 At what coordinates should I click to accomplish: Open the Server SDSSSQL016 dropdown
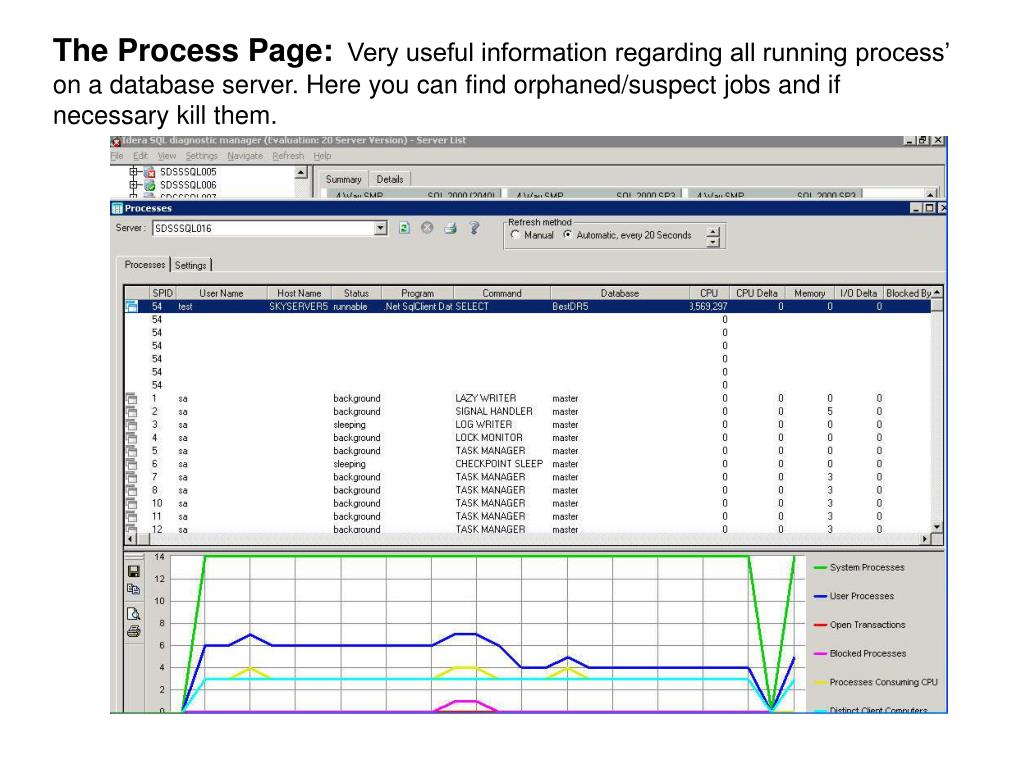tap(381, 228)
